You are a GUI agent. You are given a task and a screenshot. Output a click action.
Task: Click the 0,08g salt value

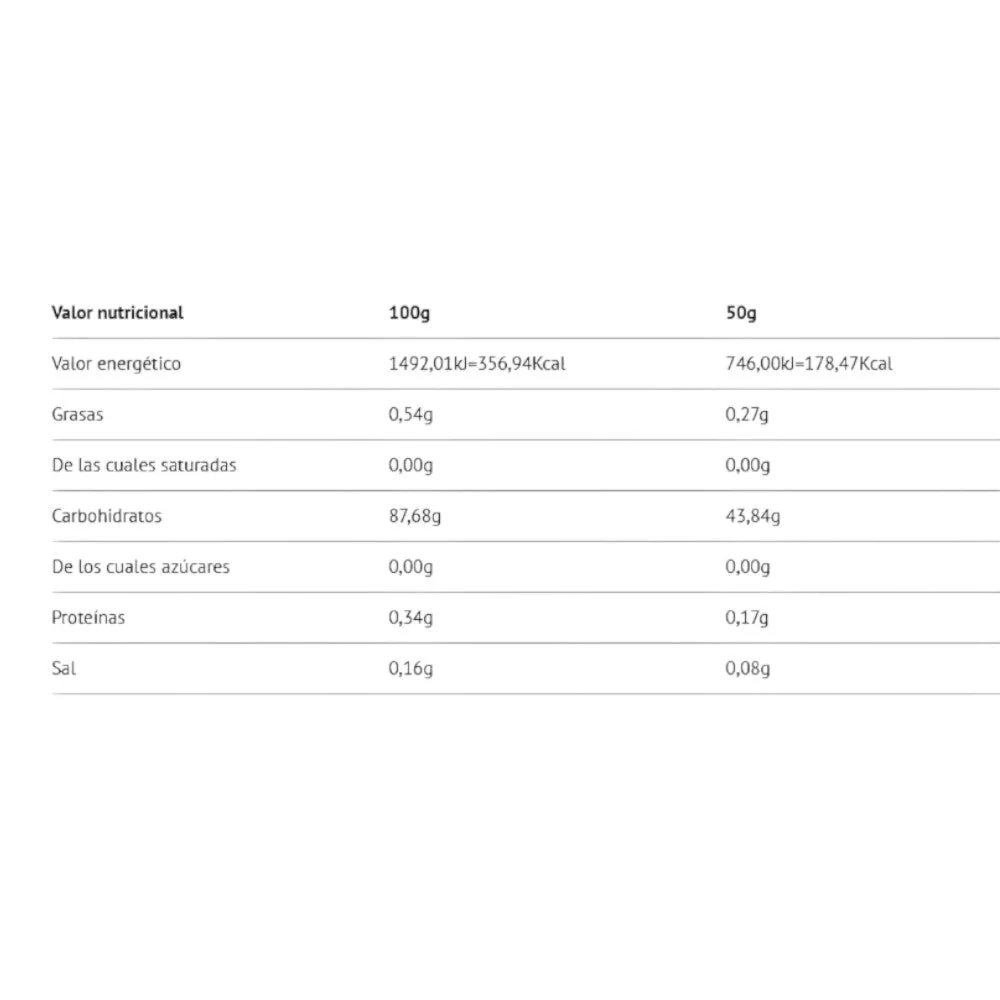[747, 669]
